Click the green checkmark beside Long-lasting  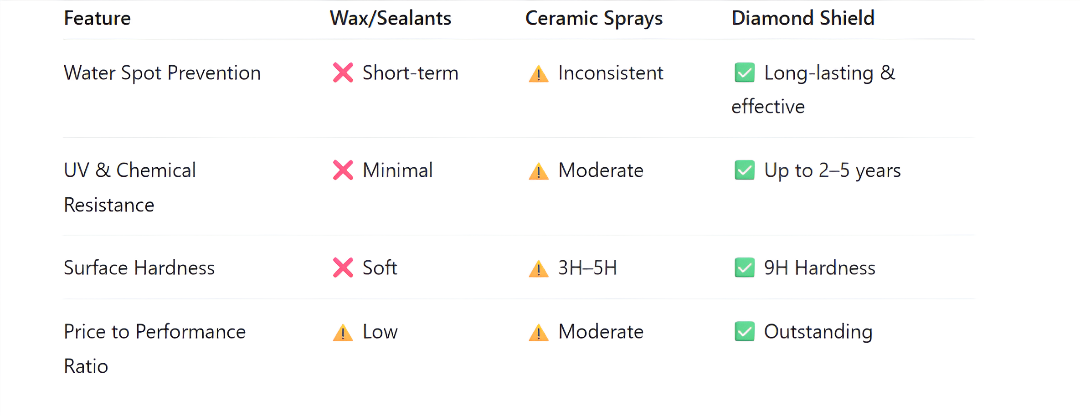tap(744, 73)
